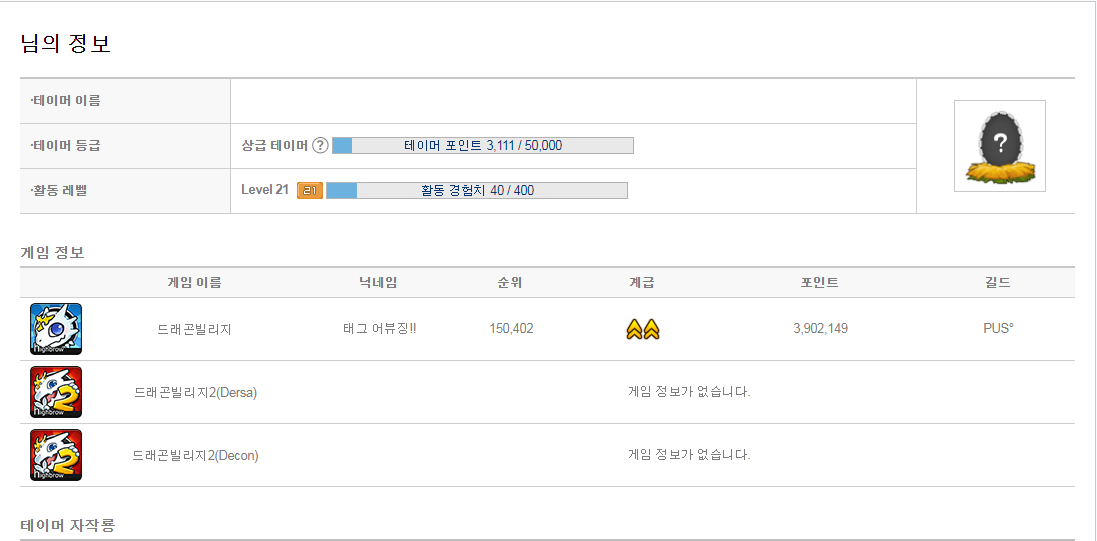Click the 드래곤빌리지 game icon
This screenshot has height=541, width=1097.
click(x=56, y=329)
